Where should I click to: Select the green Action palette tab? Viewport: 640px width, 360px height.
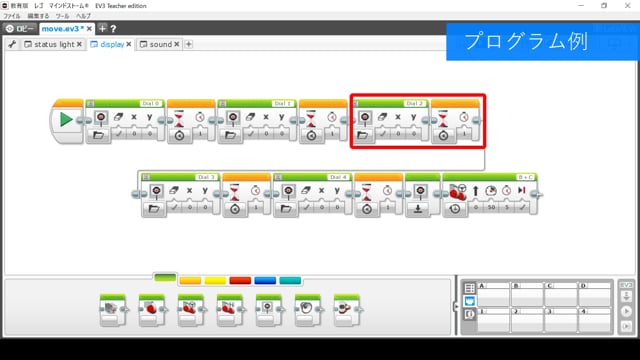(x=165, y=278)
